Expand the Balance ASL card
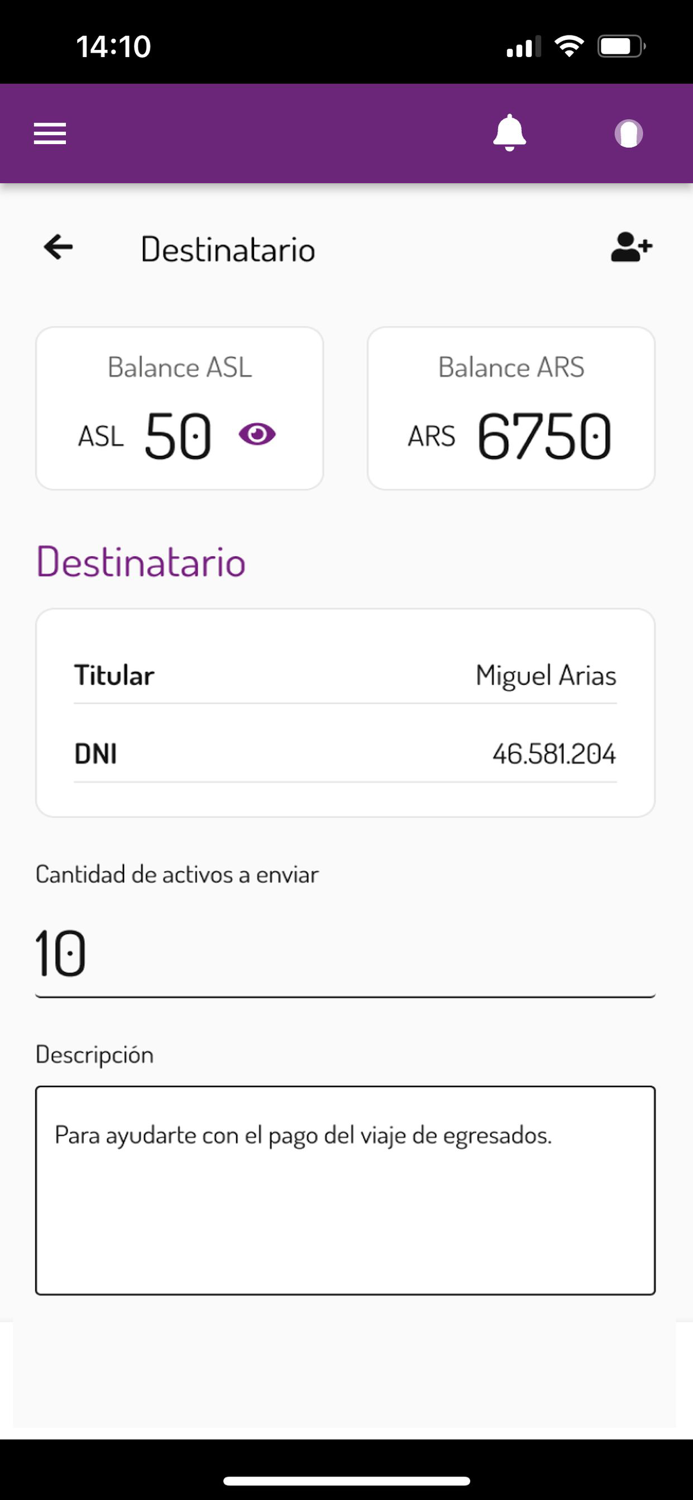Screen dimensions: 693x1500 pyautogui.click(x=179, y=407)
